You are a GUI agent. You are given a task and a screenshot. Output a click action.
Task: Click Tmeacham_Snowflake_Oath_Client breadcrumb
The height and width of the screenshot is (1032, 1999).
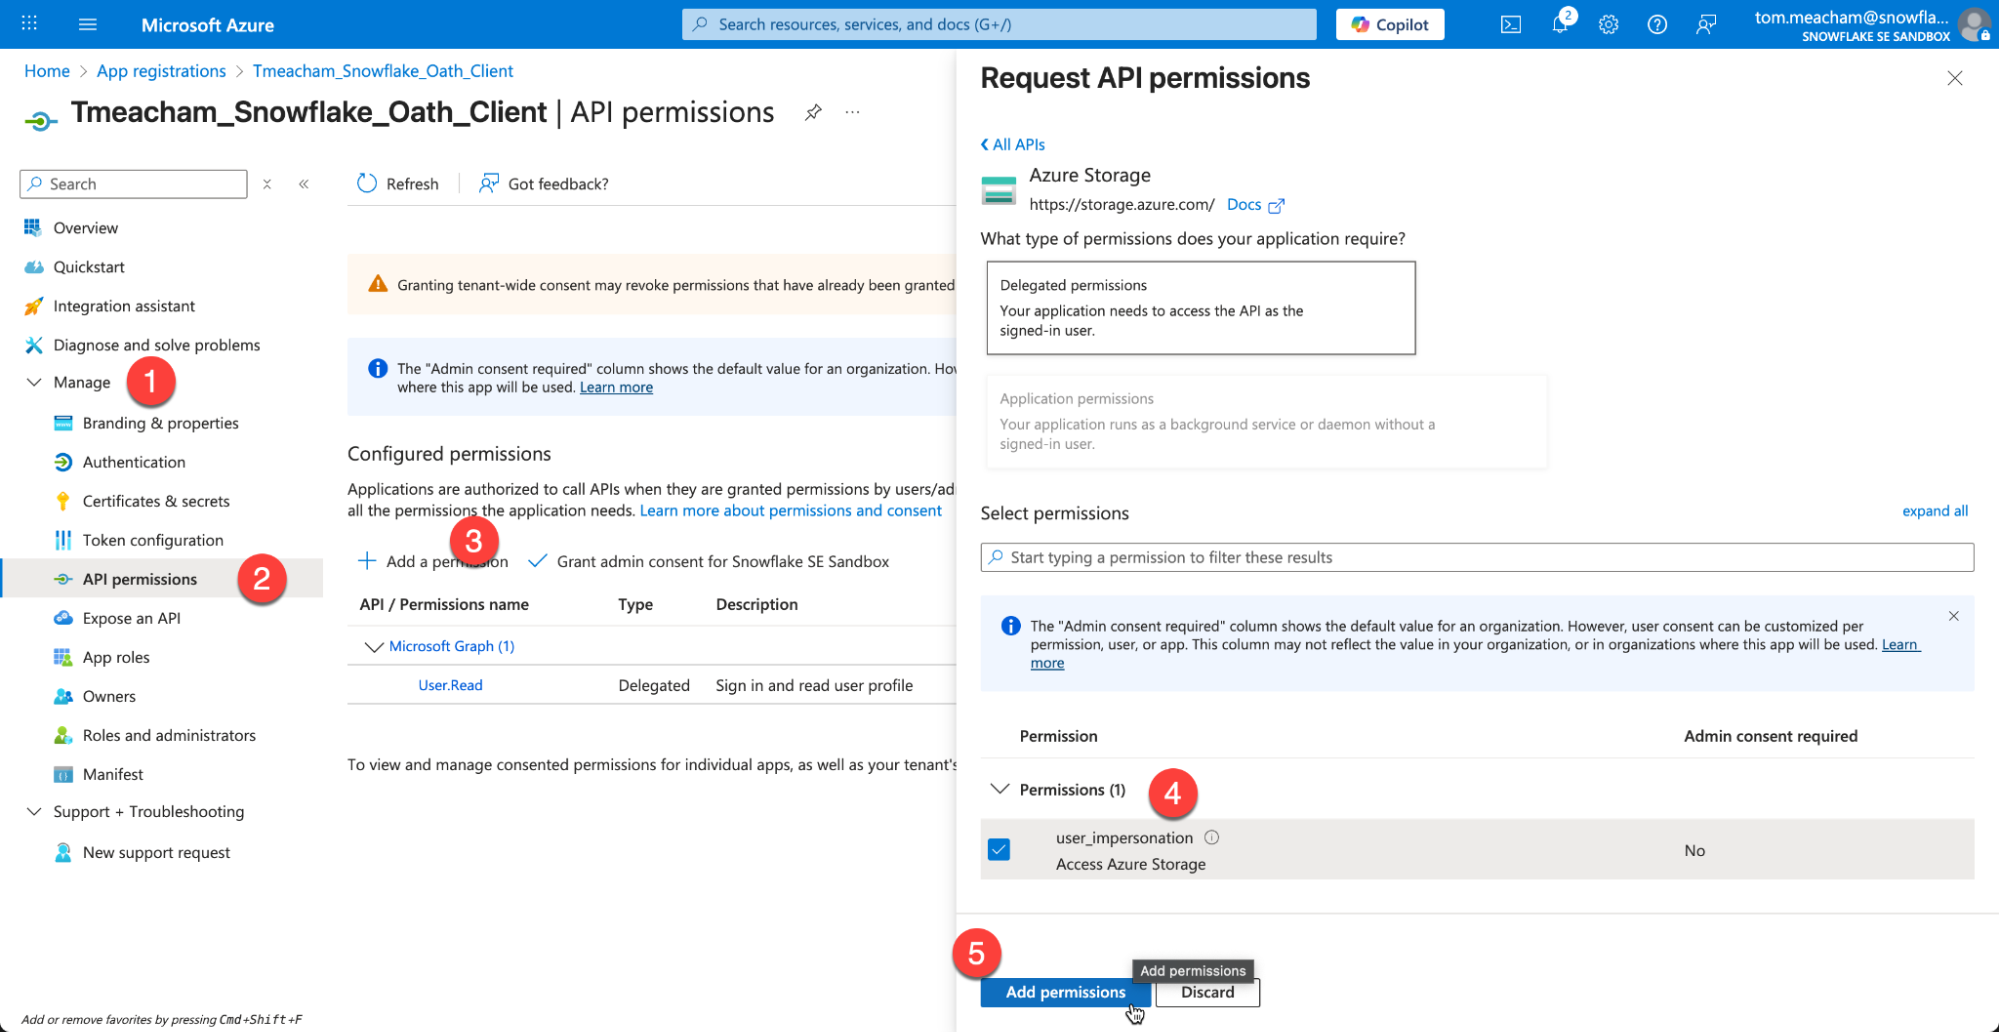point(383,71)
